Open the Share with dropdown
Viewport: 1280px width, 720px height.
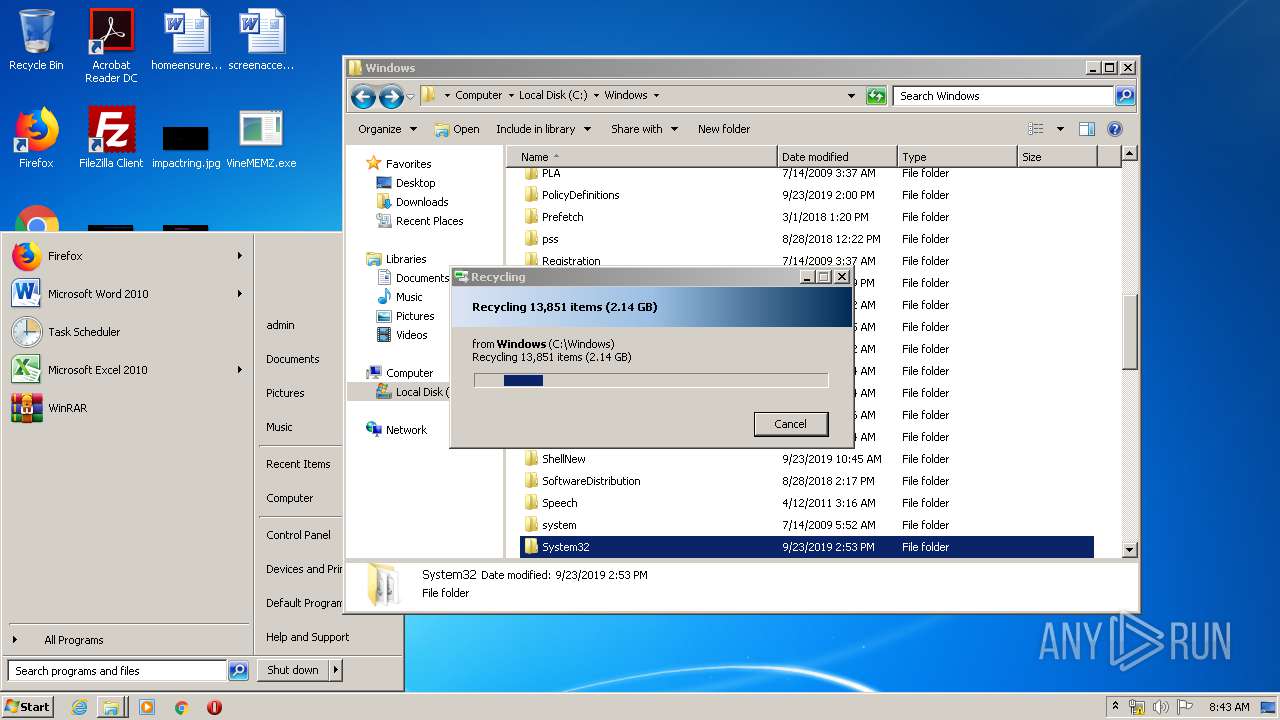pyautogui.click(x=644, y=129)
